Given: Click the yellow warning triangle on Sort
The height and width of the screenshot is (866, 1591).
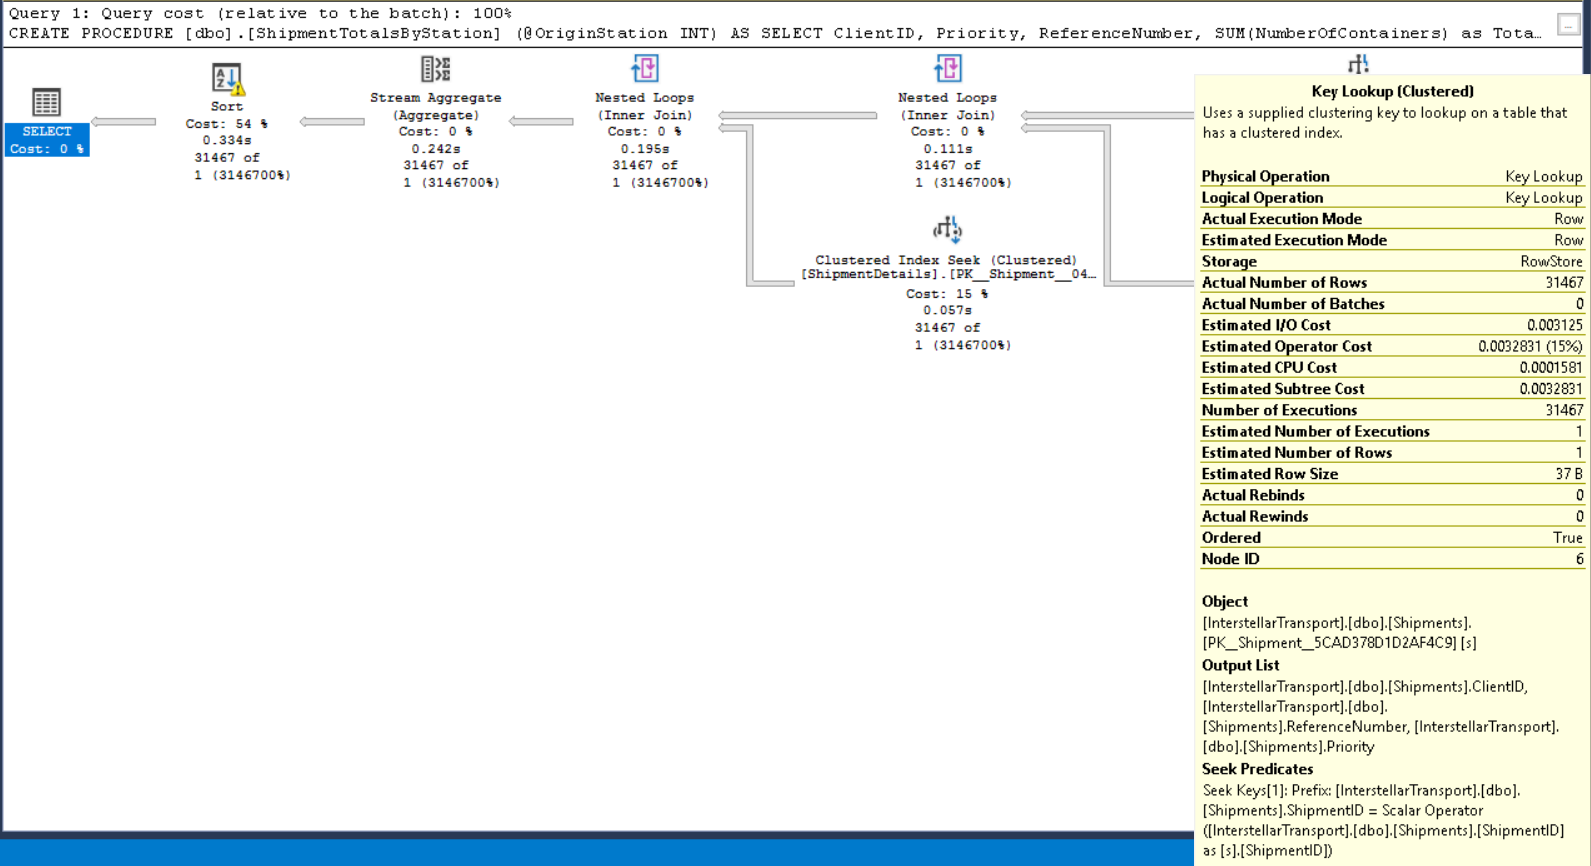Looking at the screenshot, I should pos(238,89).
